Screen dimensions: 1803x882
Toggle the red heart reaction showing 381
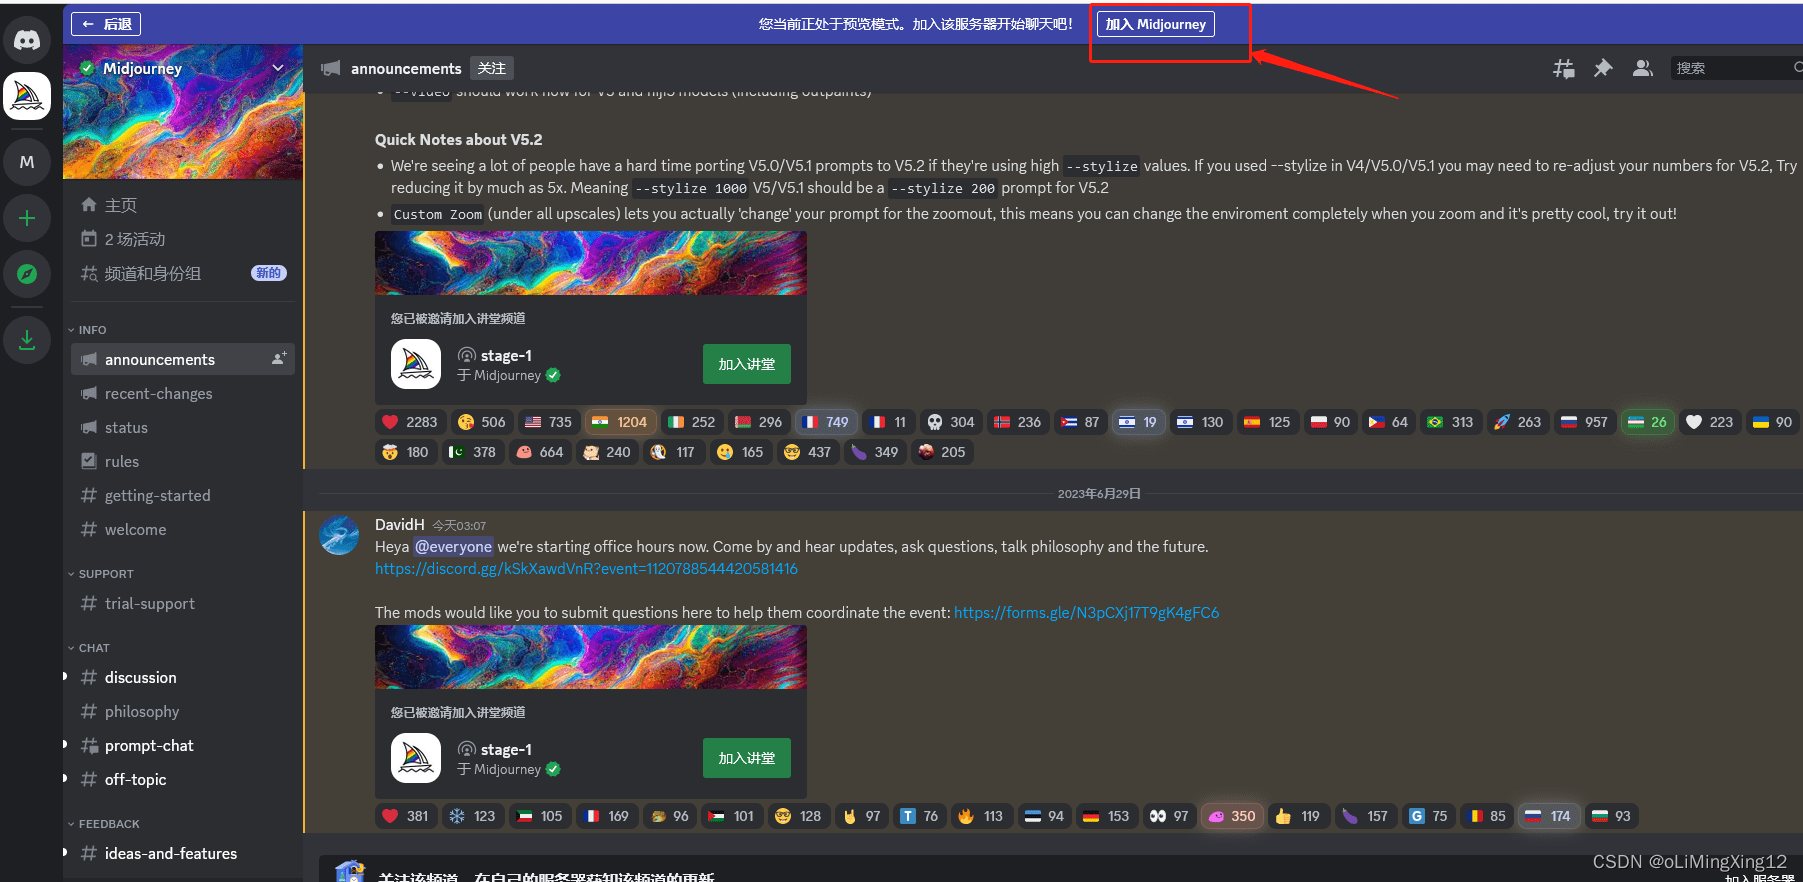pyautogui.click(x=406, y=816)
